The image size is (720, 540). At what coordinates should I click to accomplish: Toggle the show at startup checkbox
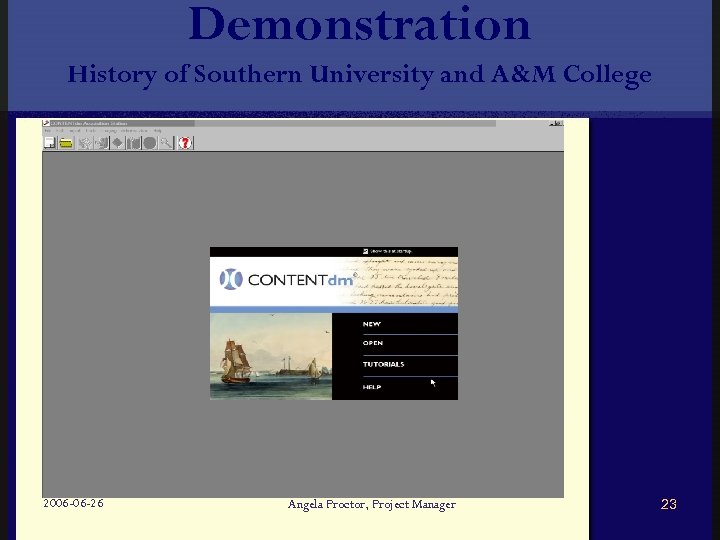(x=366, y=251)
